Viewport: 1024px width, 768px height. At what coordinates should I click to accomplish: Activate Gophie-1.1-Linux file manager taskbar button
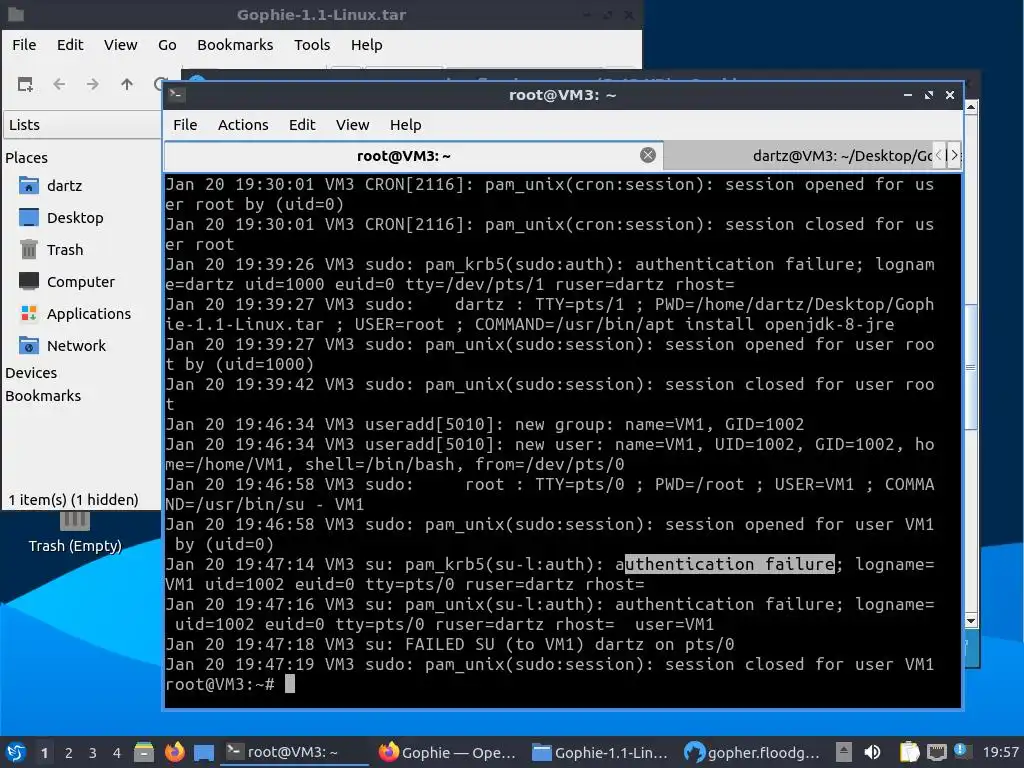point(600,752)
